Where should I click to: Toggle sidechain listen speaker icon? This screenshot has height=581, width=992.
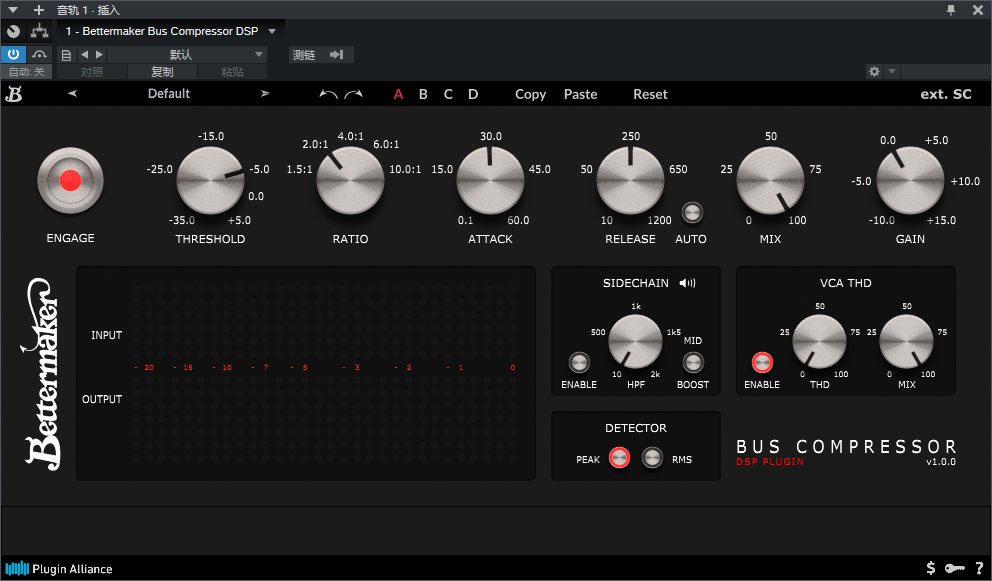[688, 283]
